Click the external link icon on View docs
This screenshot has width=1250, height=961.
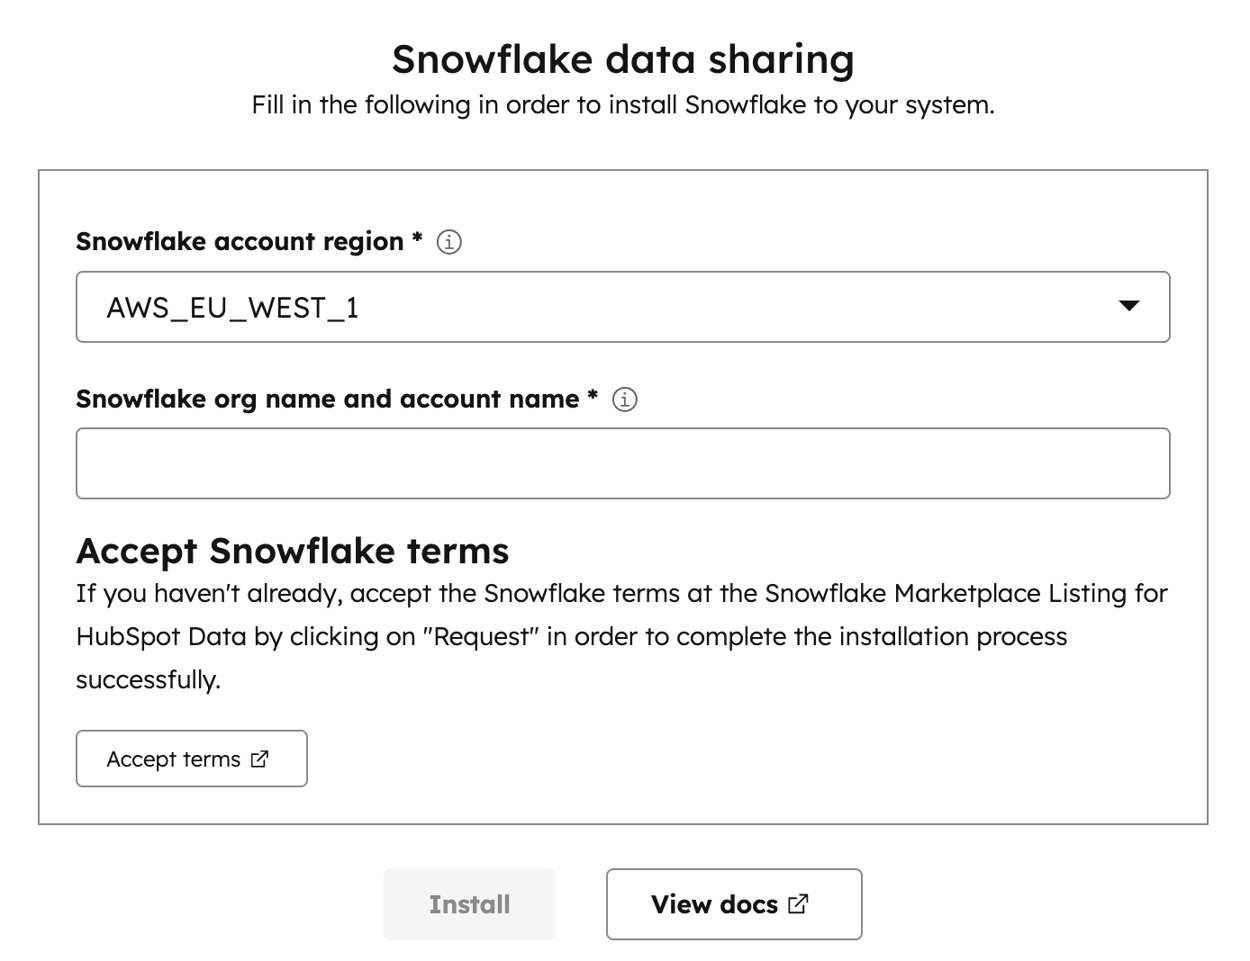click(x=797, y=904)
